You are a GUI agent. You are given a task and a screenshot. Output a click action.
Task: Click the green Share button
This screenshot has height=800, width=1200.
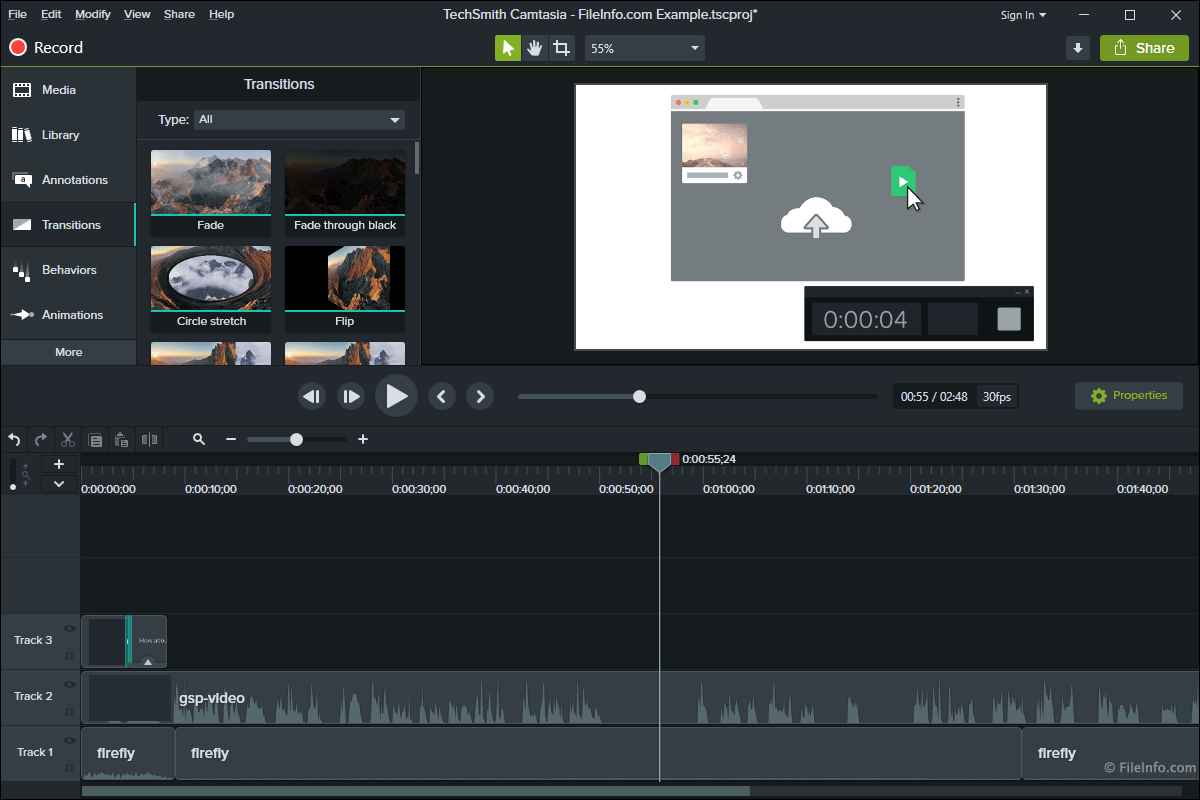coord(1144,48)
